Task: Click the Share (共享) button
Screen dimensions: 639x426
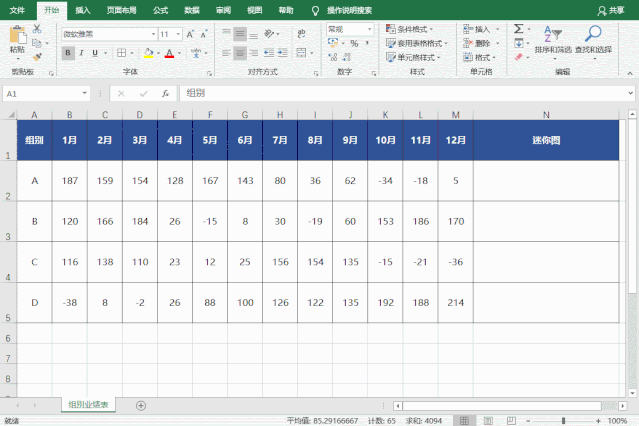Action: coord(621,9)
